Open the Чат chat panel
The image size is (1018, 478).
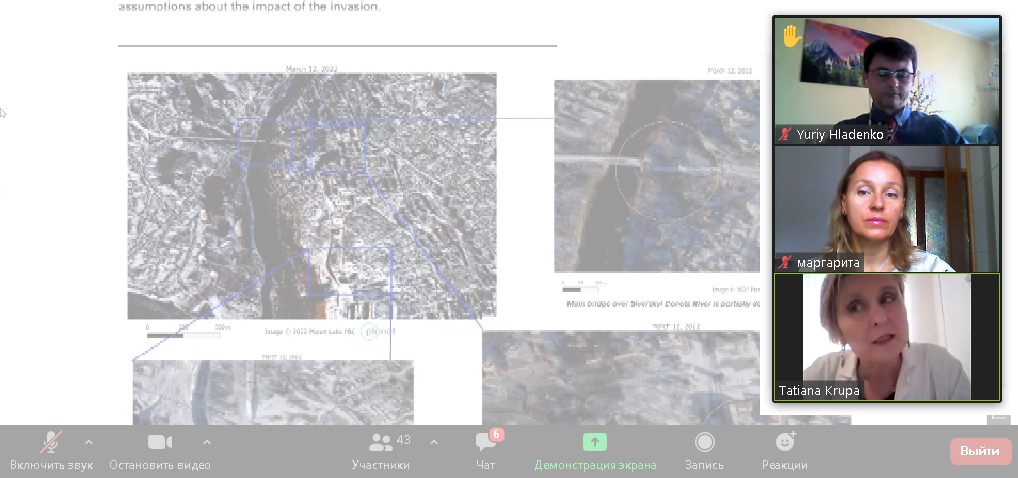(x=486, y=451)
